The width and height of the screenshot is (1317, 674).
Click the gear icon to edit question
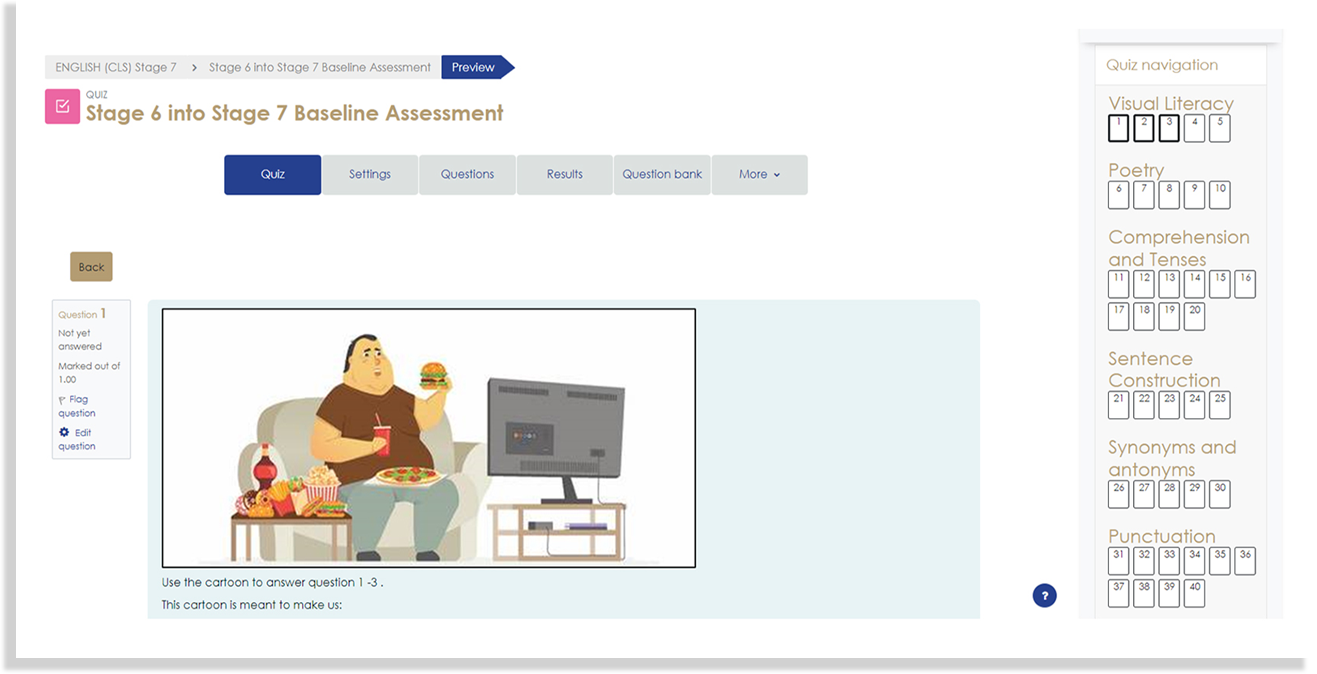[64, 433]
